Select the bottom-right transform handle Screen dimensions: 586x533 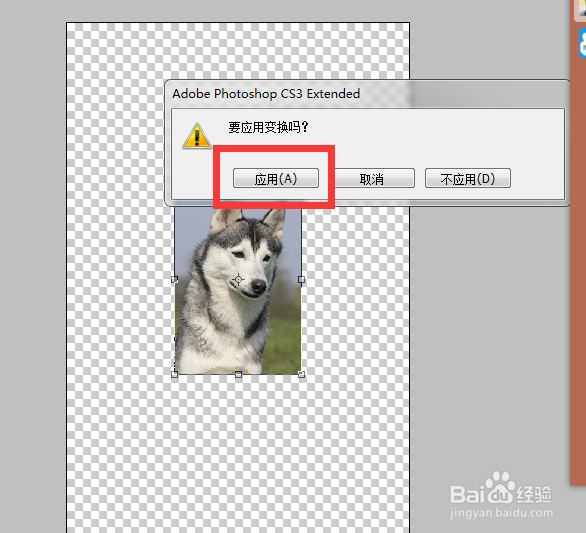point(301,374)
